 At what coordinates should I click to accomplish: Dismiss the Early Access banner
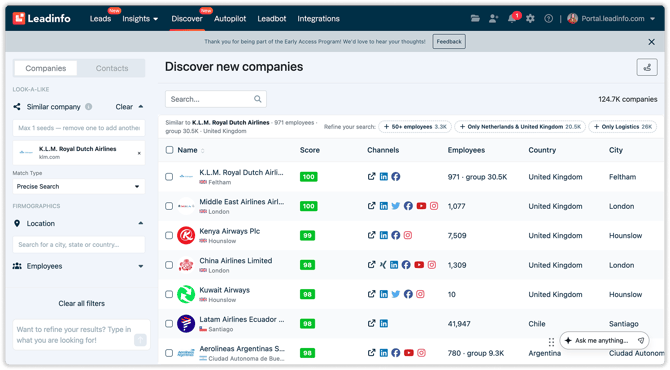point(651,42)
